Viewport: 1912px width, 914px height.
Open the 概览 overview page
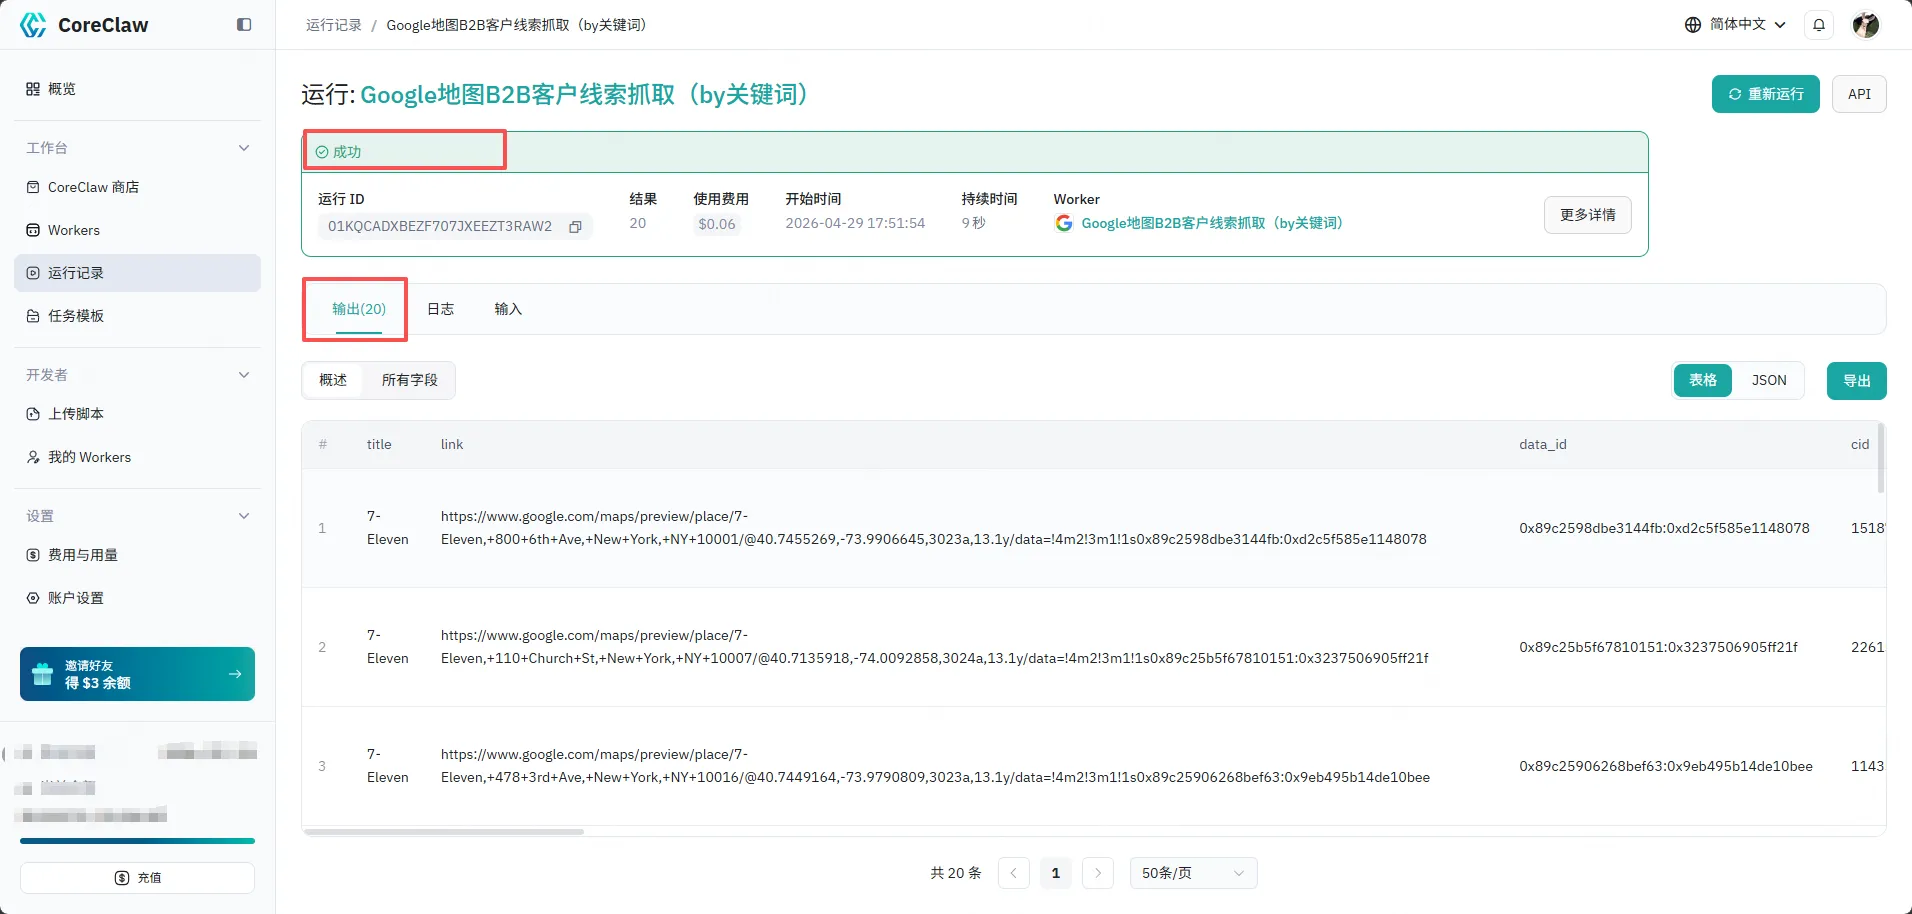137,89
